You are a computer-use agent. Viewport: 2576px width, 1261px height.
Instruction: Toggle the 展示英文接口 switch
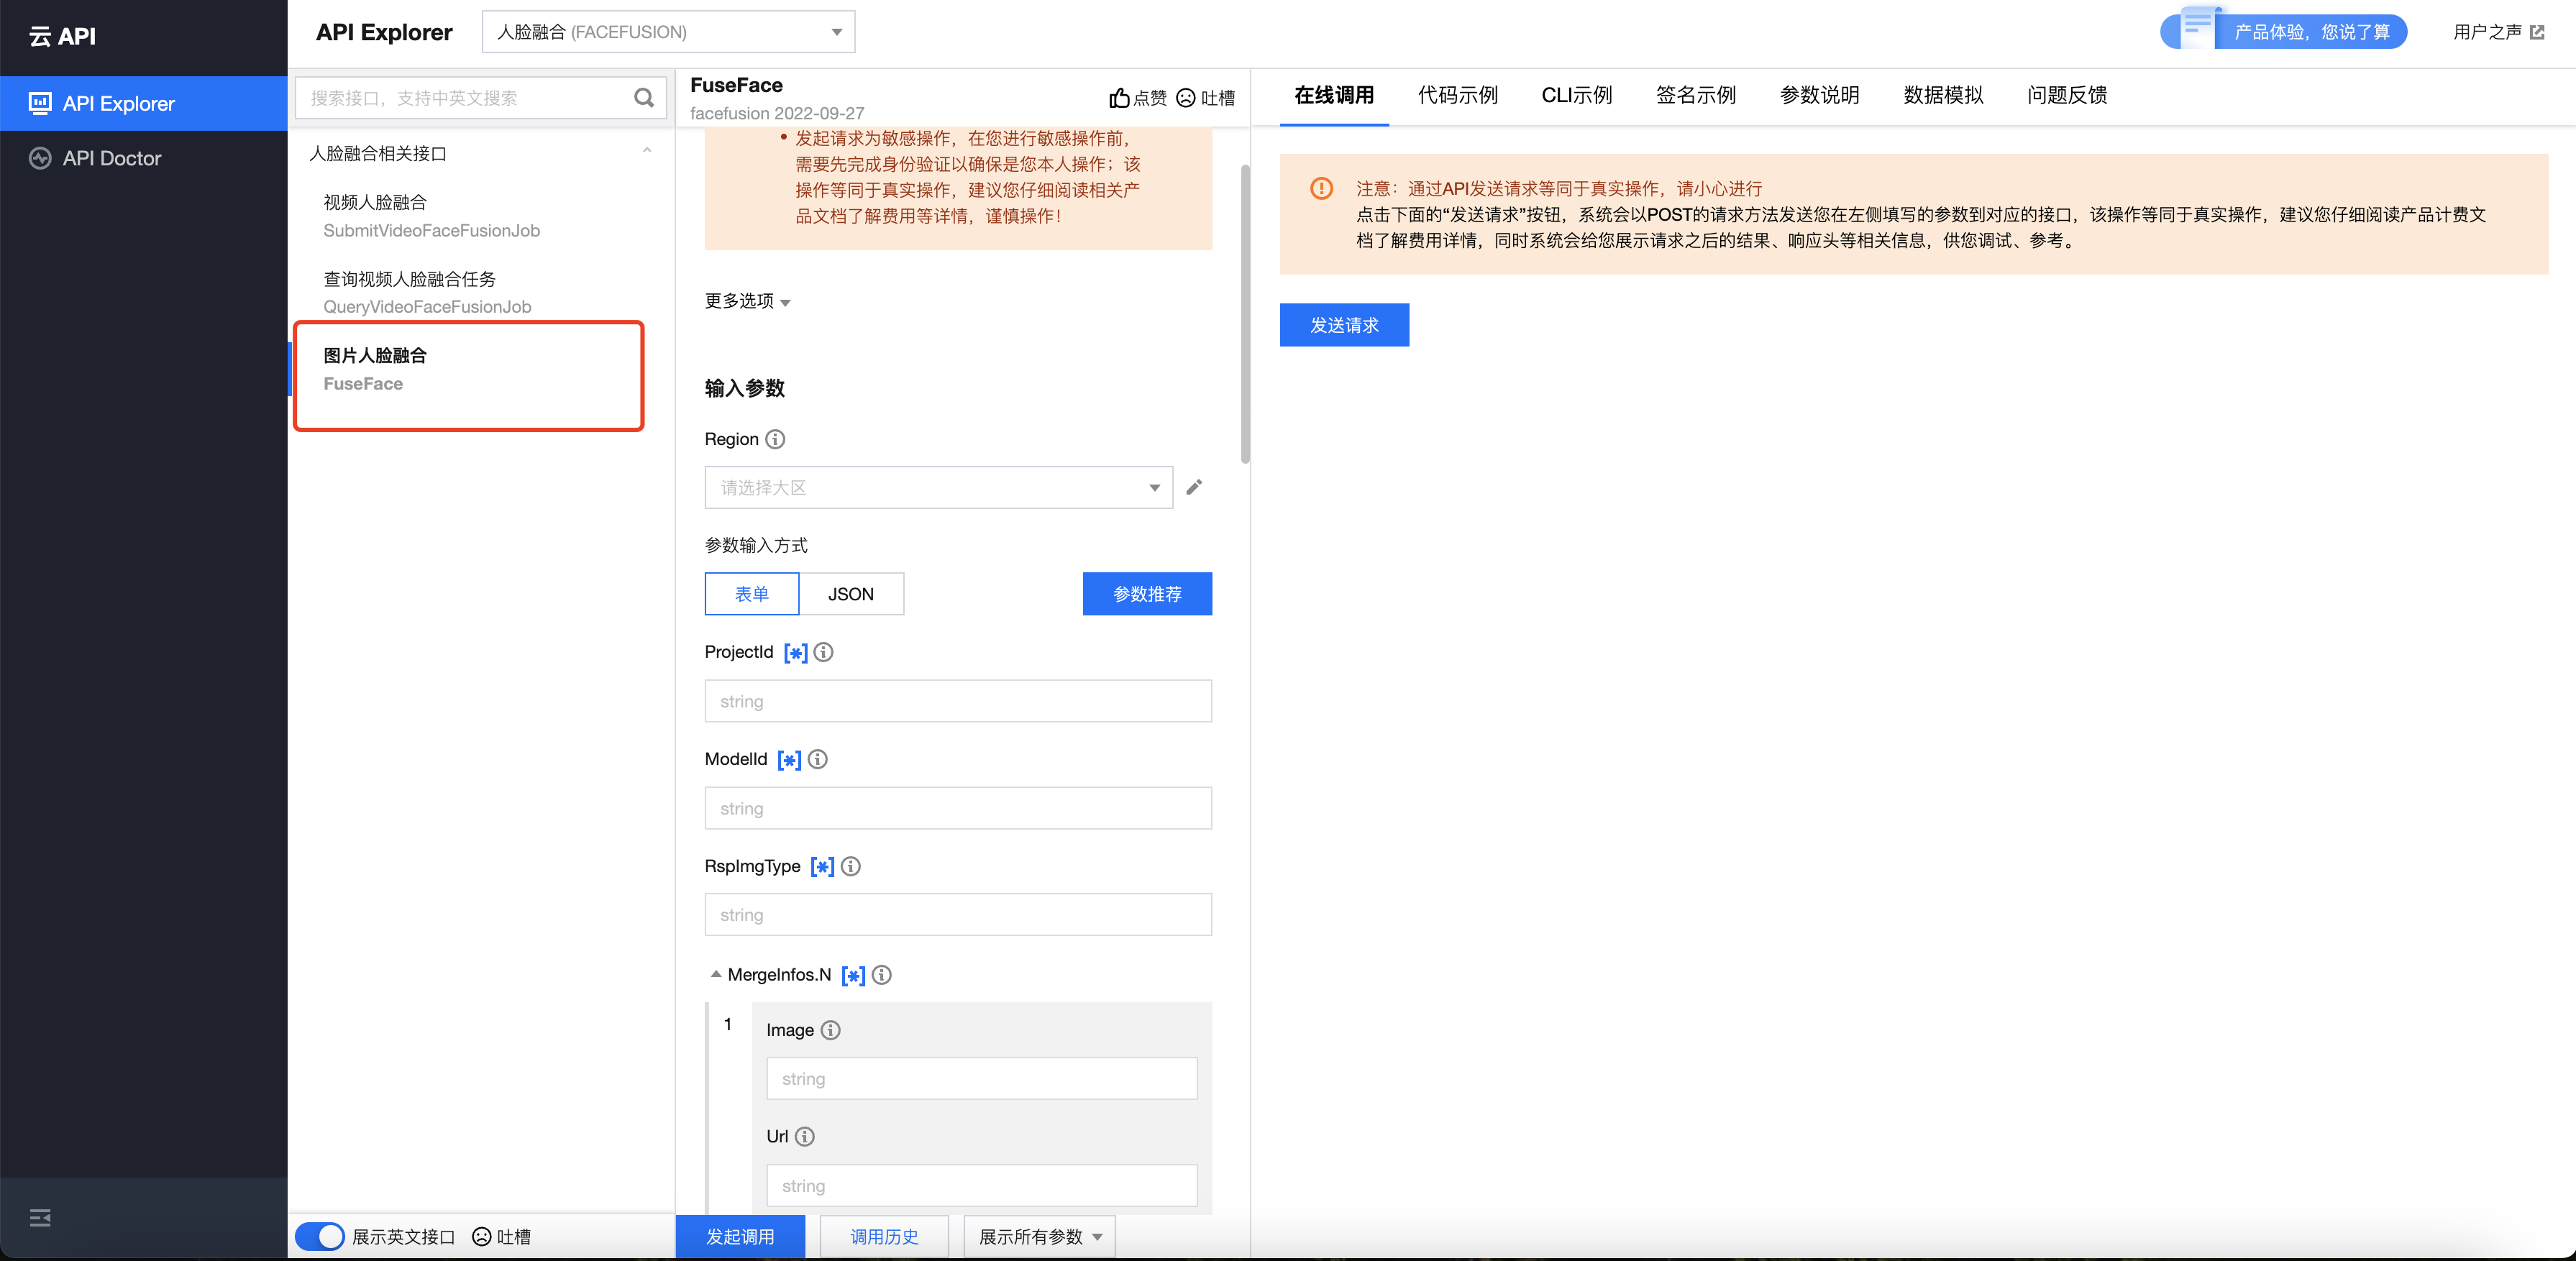tap(320, 1236)
